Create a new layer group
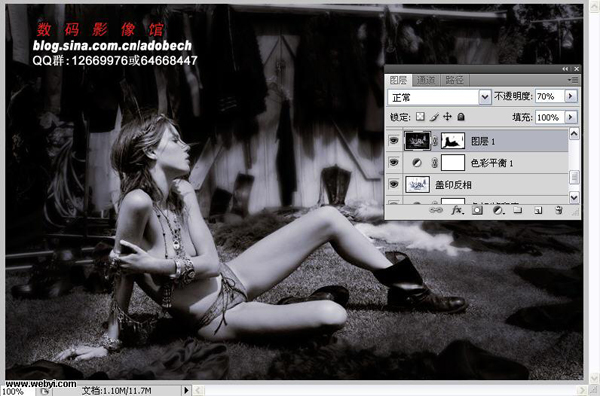The height and width of the screenshot is (396, 600). (x=518, y=210)
